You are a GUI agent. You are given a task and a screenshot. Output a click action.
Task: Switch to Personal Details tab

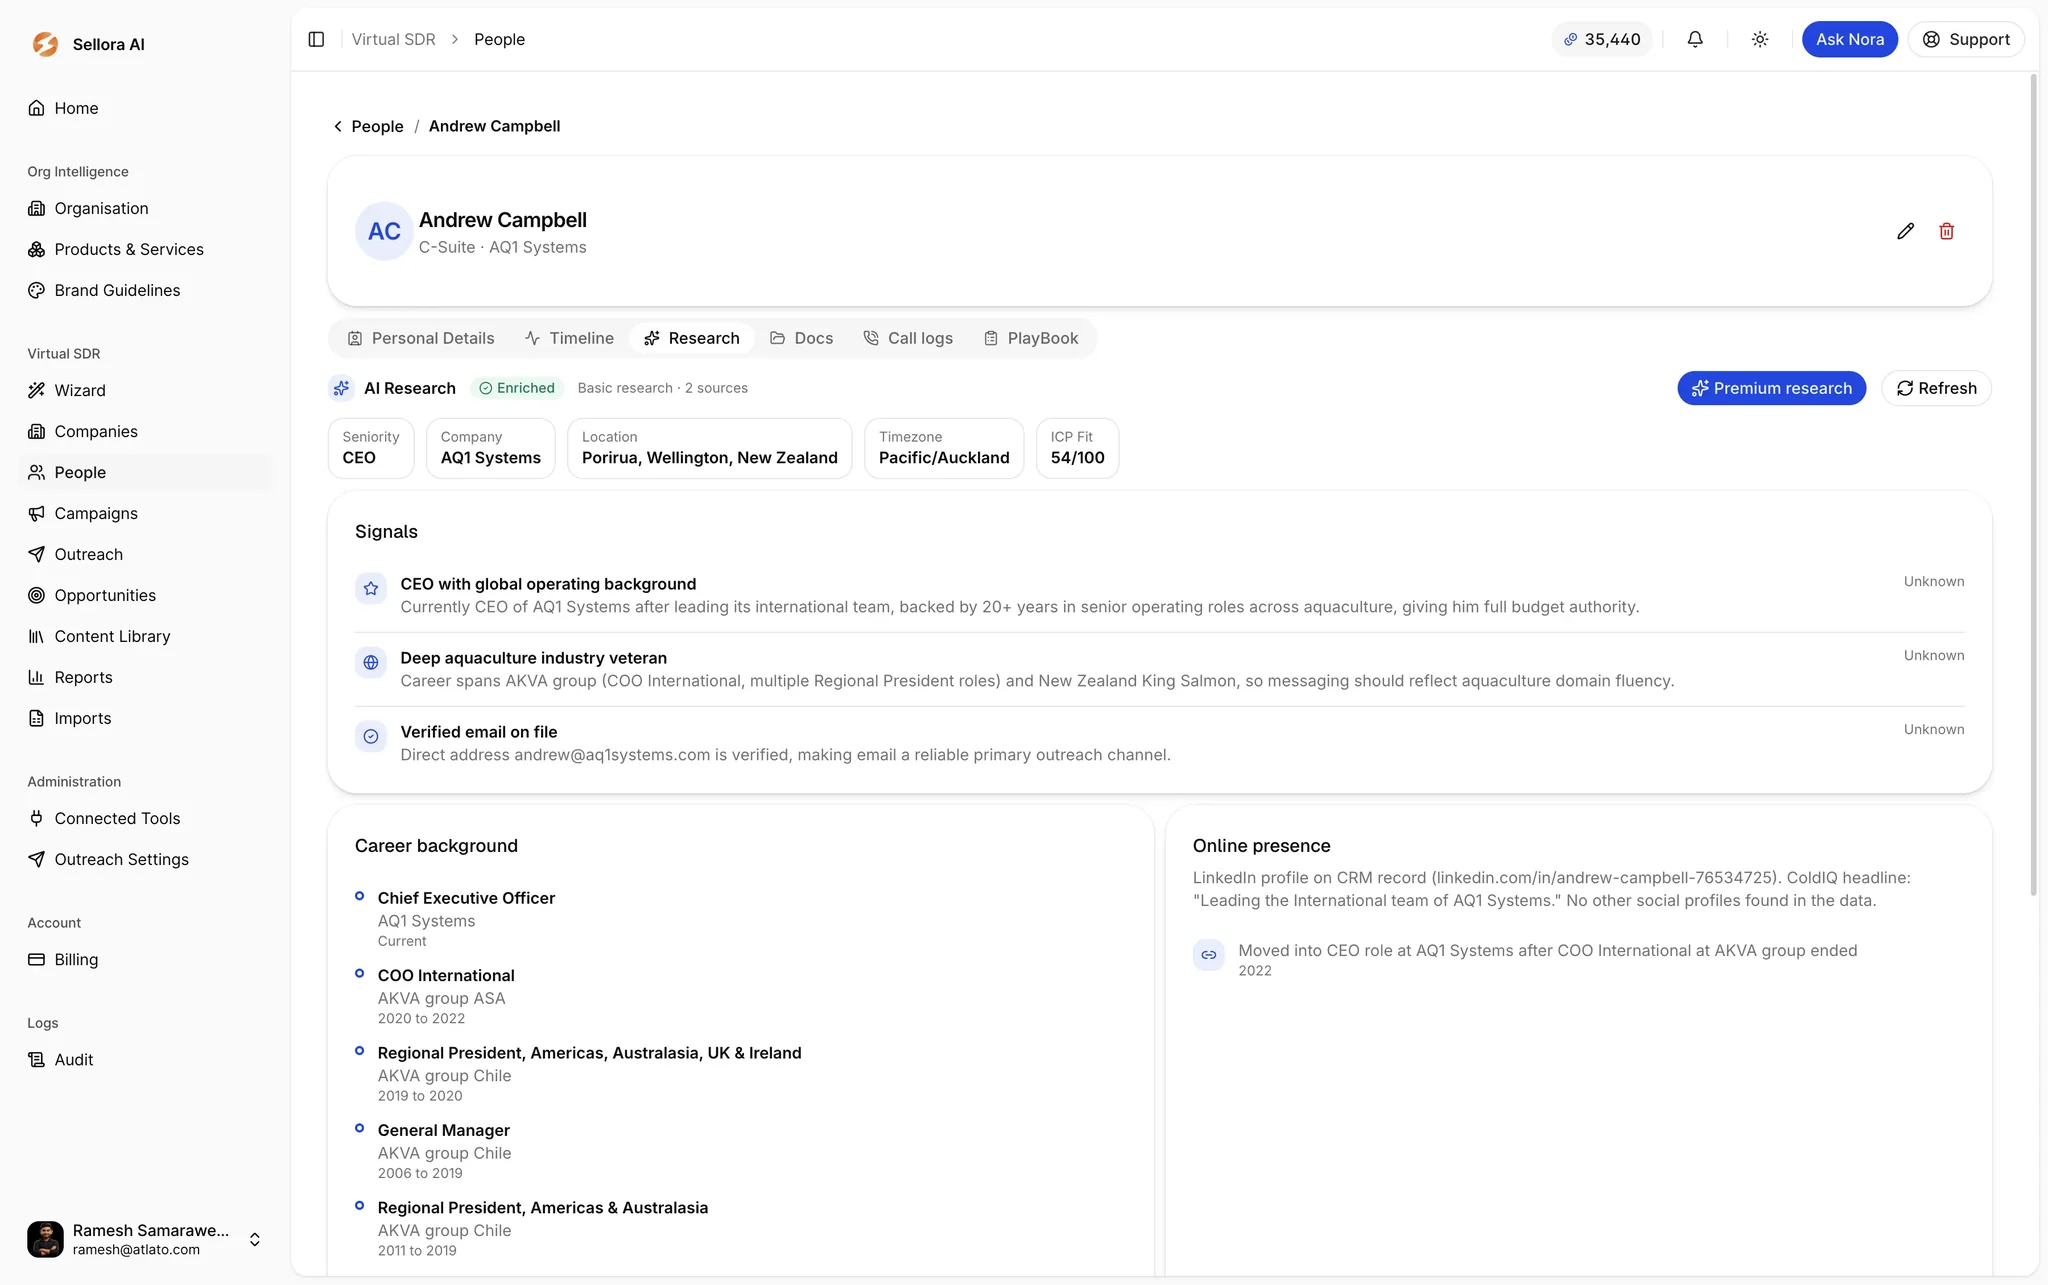pos(420,338)
